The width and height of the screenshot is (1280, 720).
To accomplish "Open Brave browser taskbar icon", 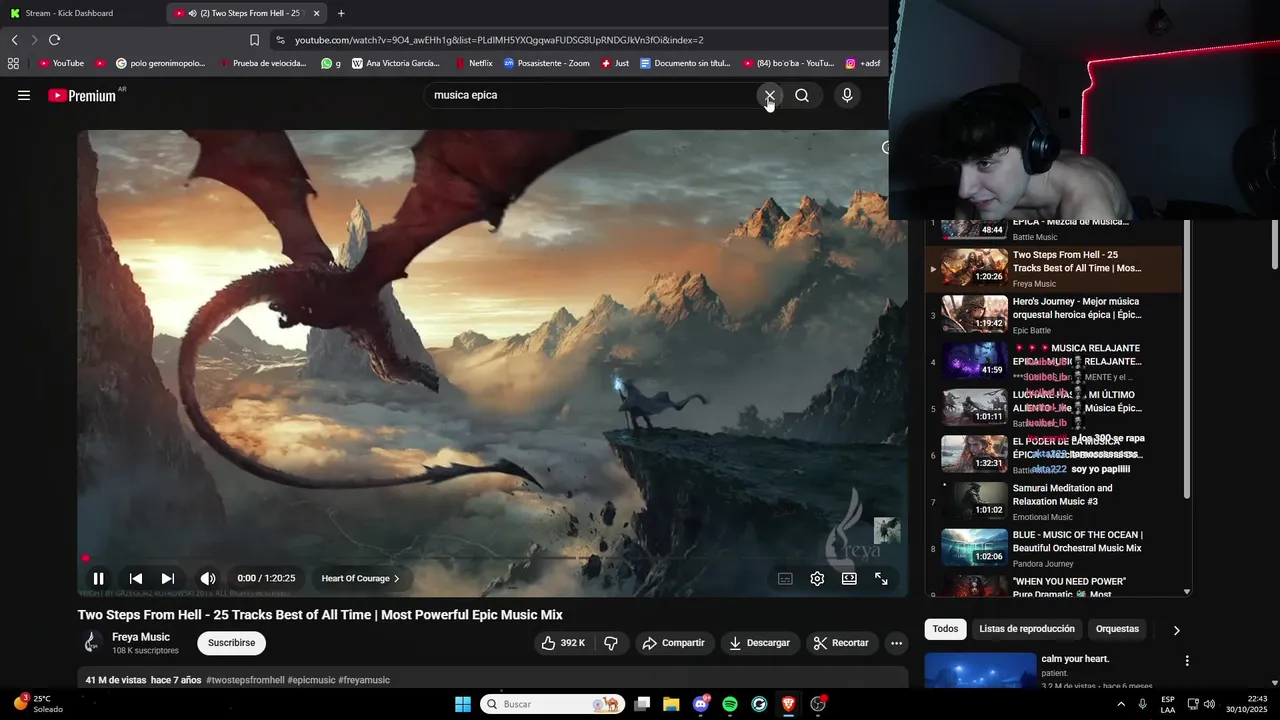I will (x=788, y=704).
